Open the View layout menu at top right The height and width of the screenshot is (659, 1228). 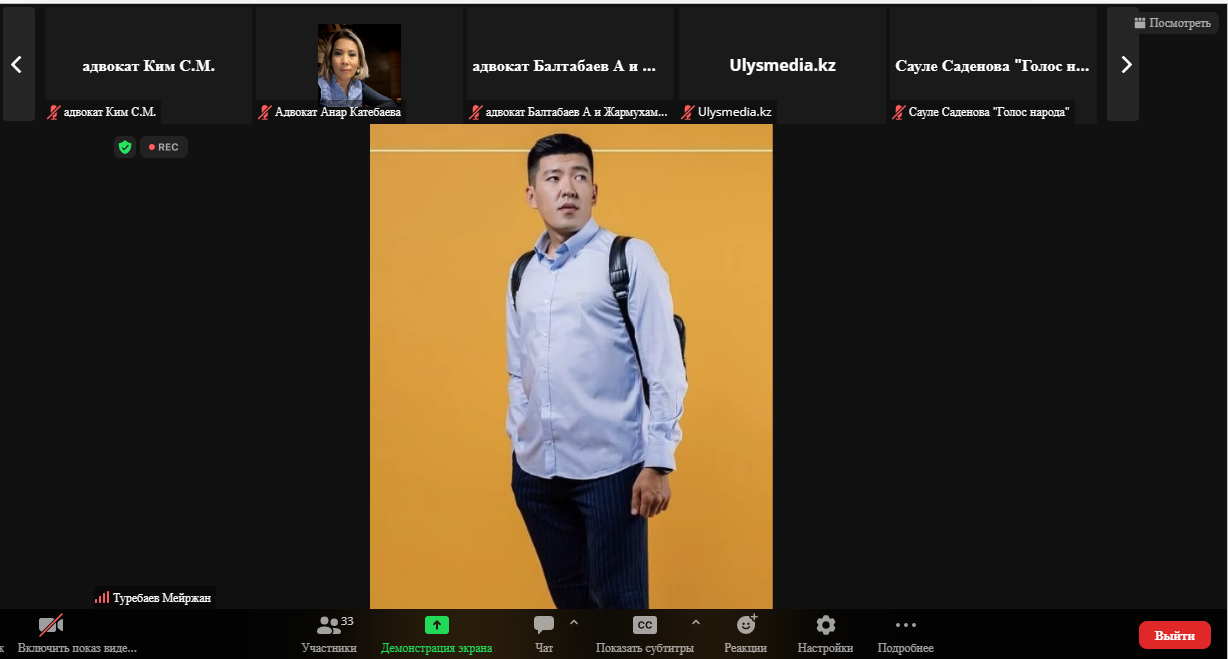[1172, 23]
